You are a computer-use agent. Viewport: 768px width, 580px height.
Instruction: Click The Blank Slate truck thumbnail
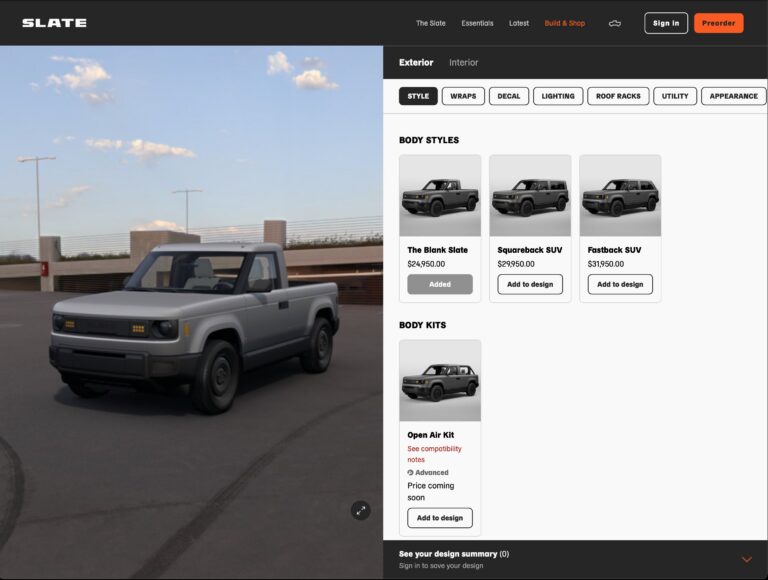[x=440, y=196]
